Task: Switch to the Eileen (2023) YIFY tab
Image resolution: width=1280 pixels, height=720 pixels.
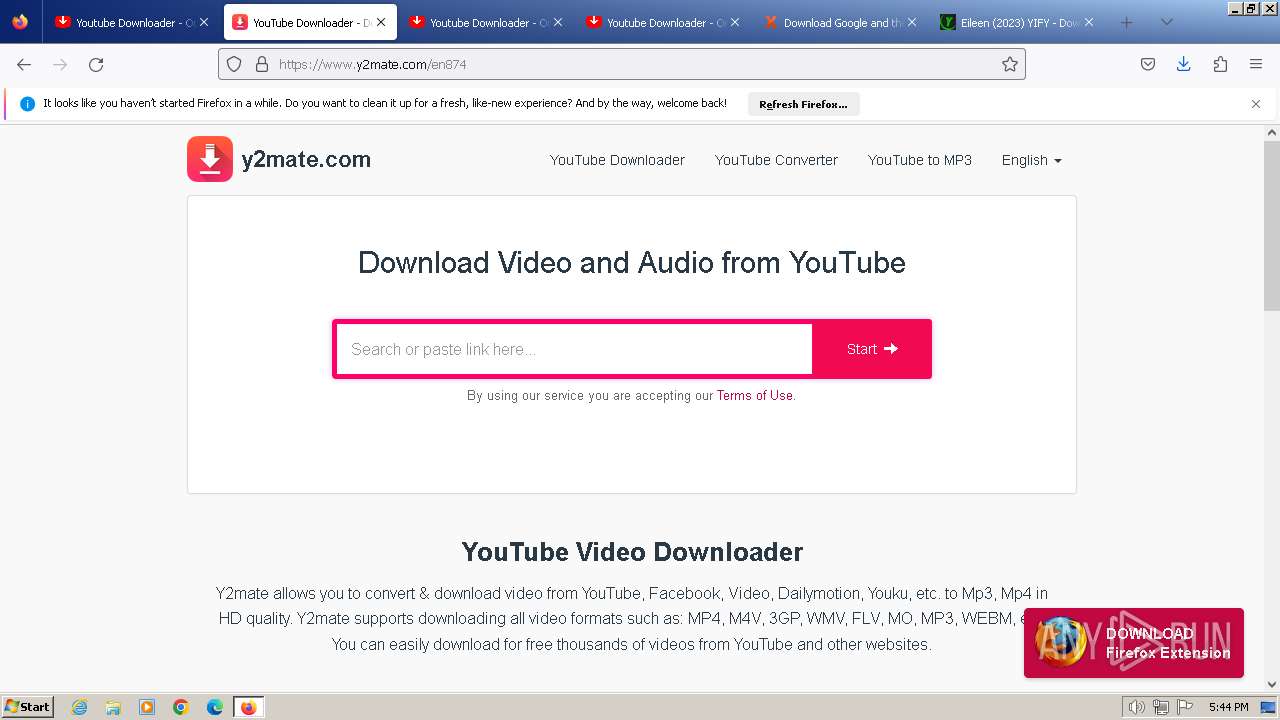Action: click(1017, 22)
